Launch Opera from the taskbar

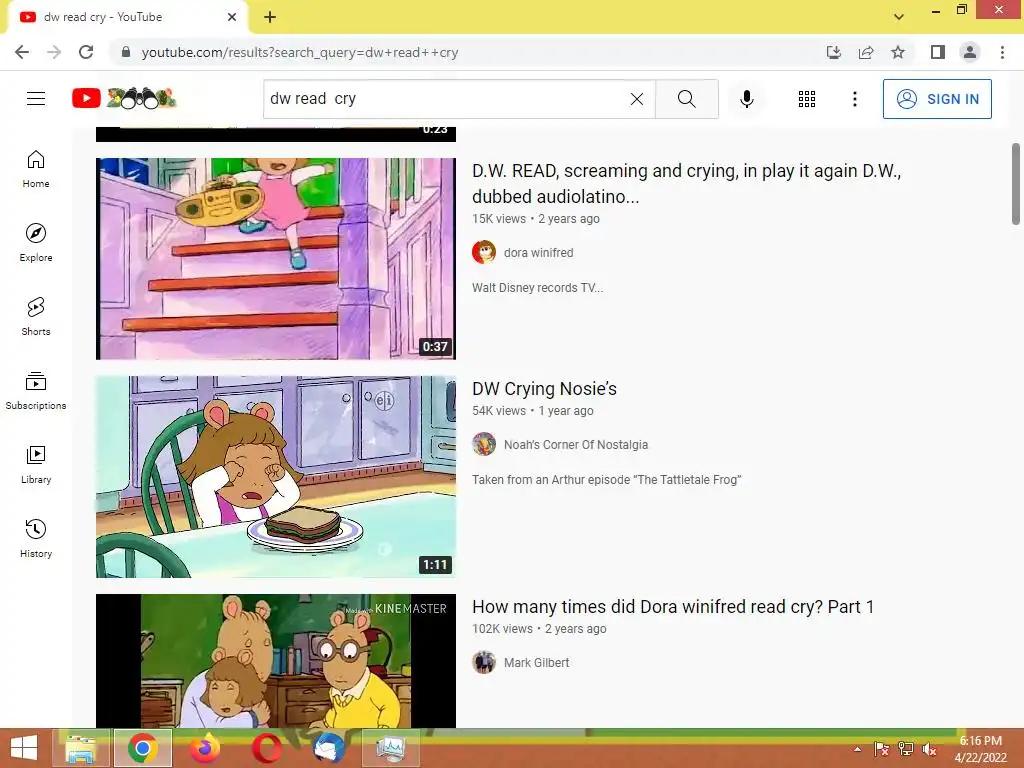(267, 748)
